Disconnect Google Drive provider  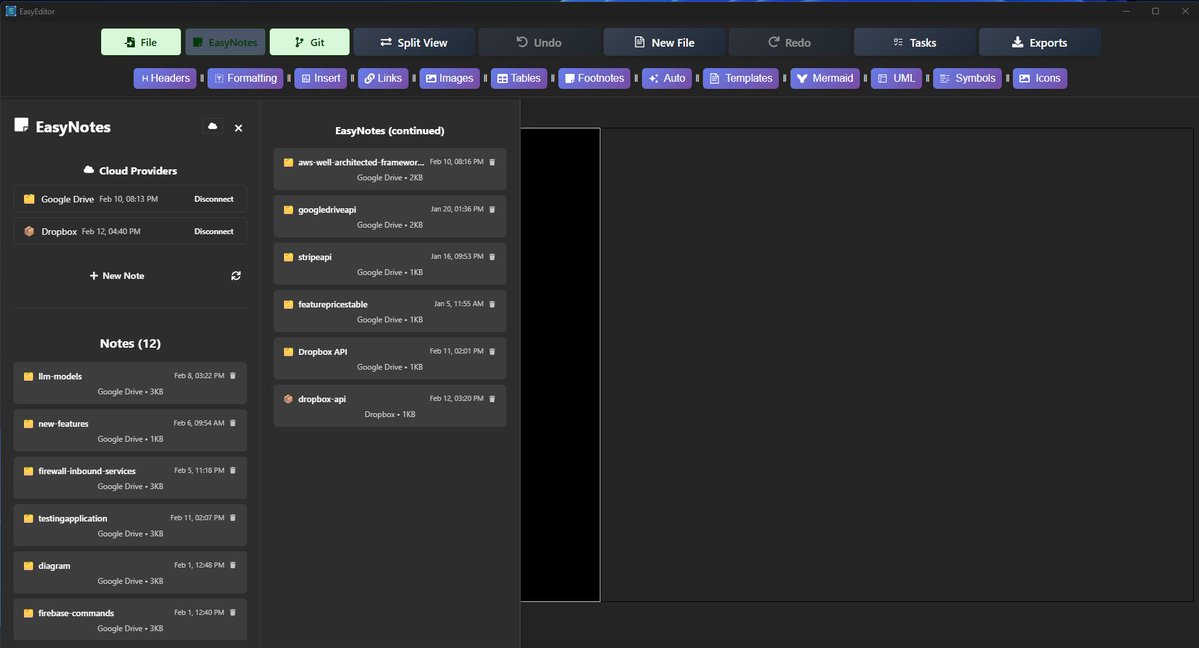(213, 199)
